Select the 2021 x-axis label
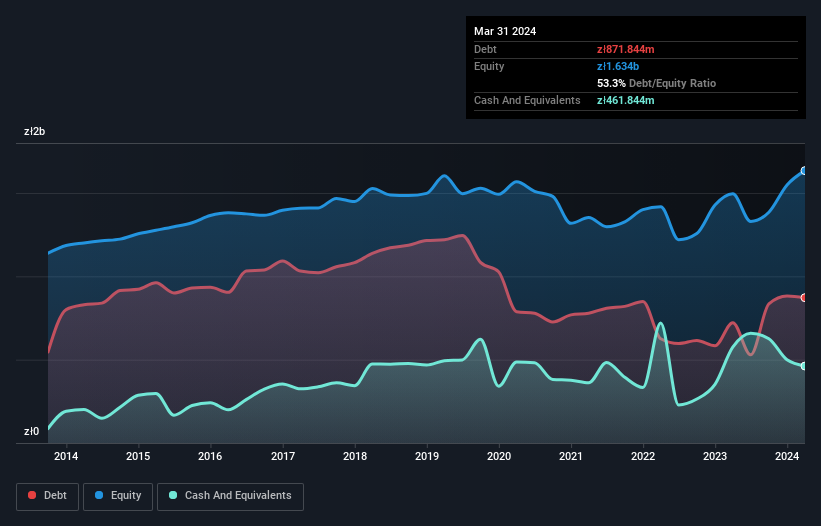The height and width of the screenshot is (526, 821). [x=571, y=456]
